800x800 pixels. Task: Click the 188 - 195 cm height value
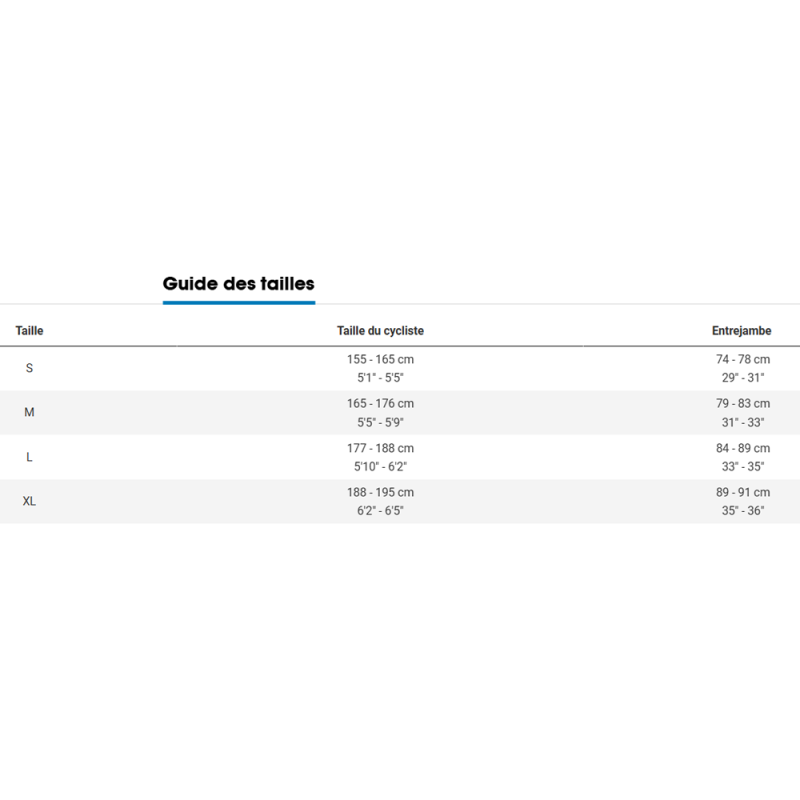tap(380, 492)
